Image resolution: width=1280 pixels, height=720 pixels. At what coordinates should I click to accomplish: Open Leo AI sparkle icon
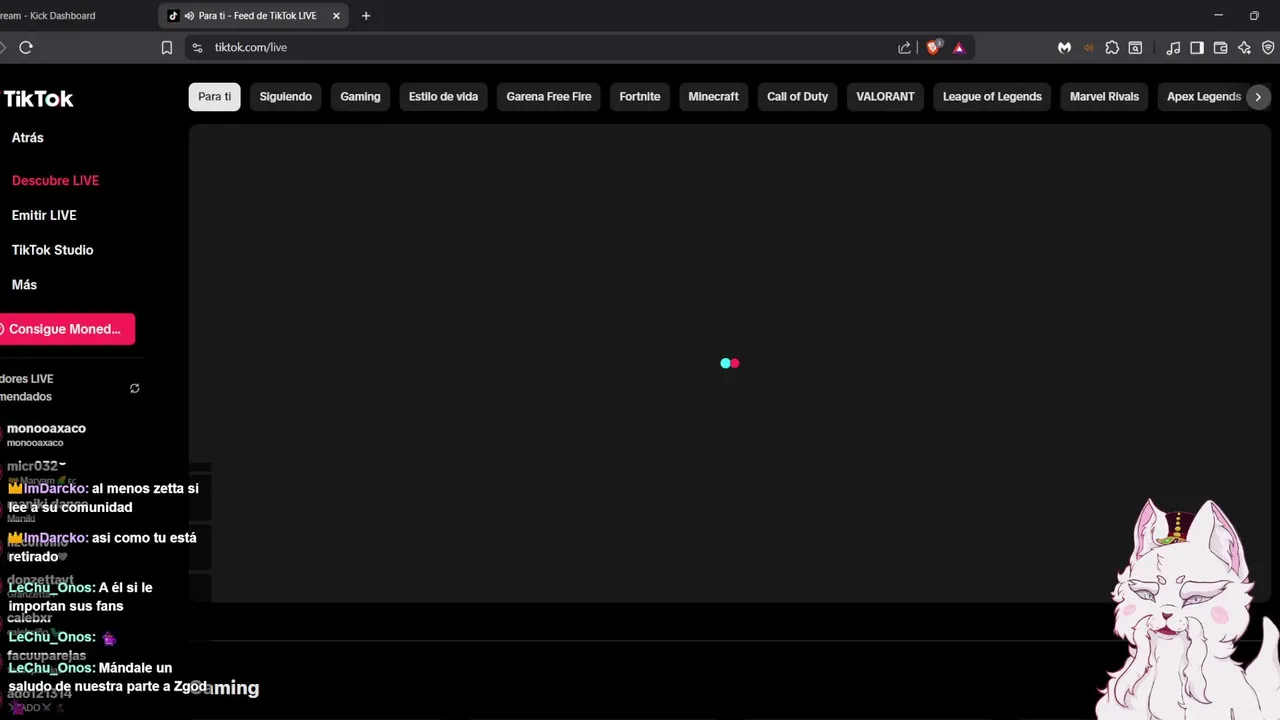coord(1244,47)
